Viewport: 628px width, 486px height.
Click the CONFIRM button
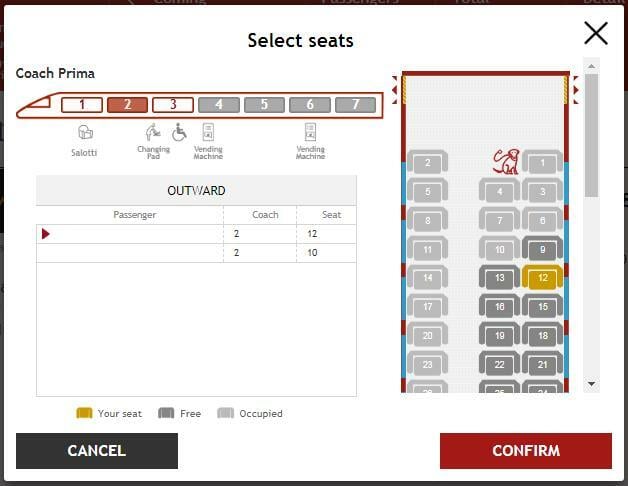coord(525,451)
